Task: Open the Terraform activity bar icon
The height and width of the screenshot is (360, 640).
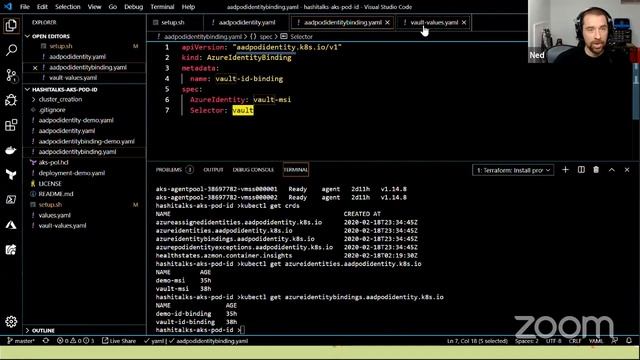Action: tap(11, 175)
